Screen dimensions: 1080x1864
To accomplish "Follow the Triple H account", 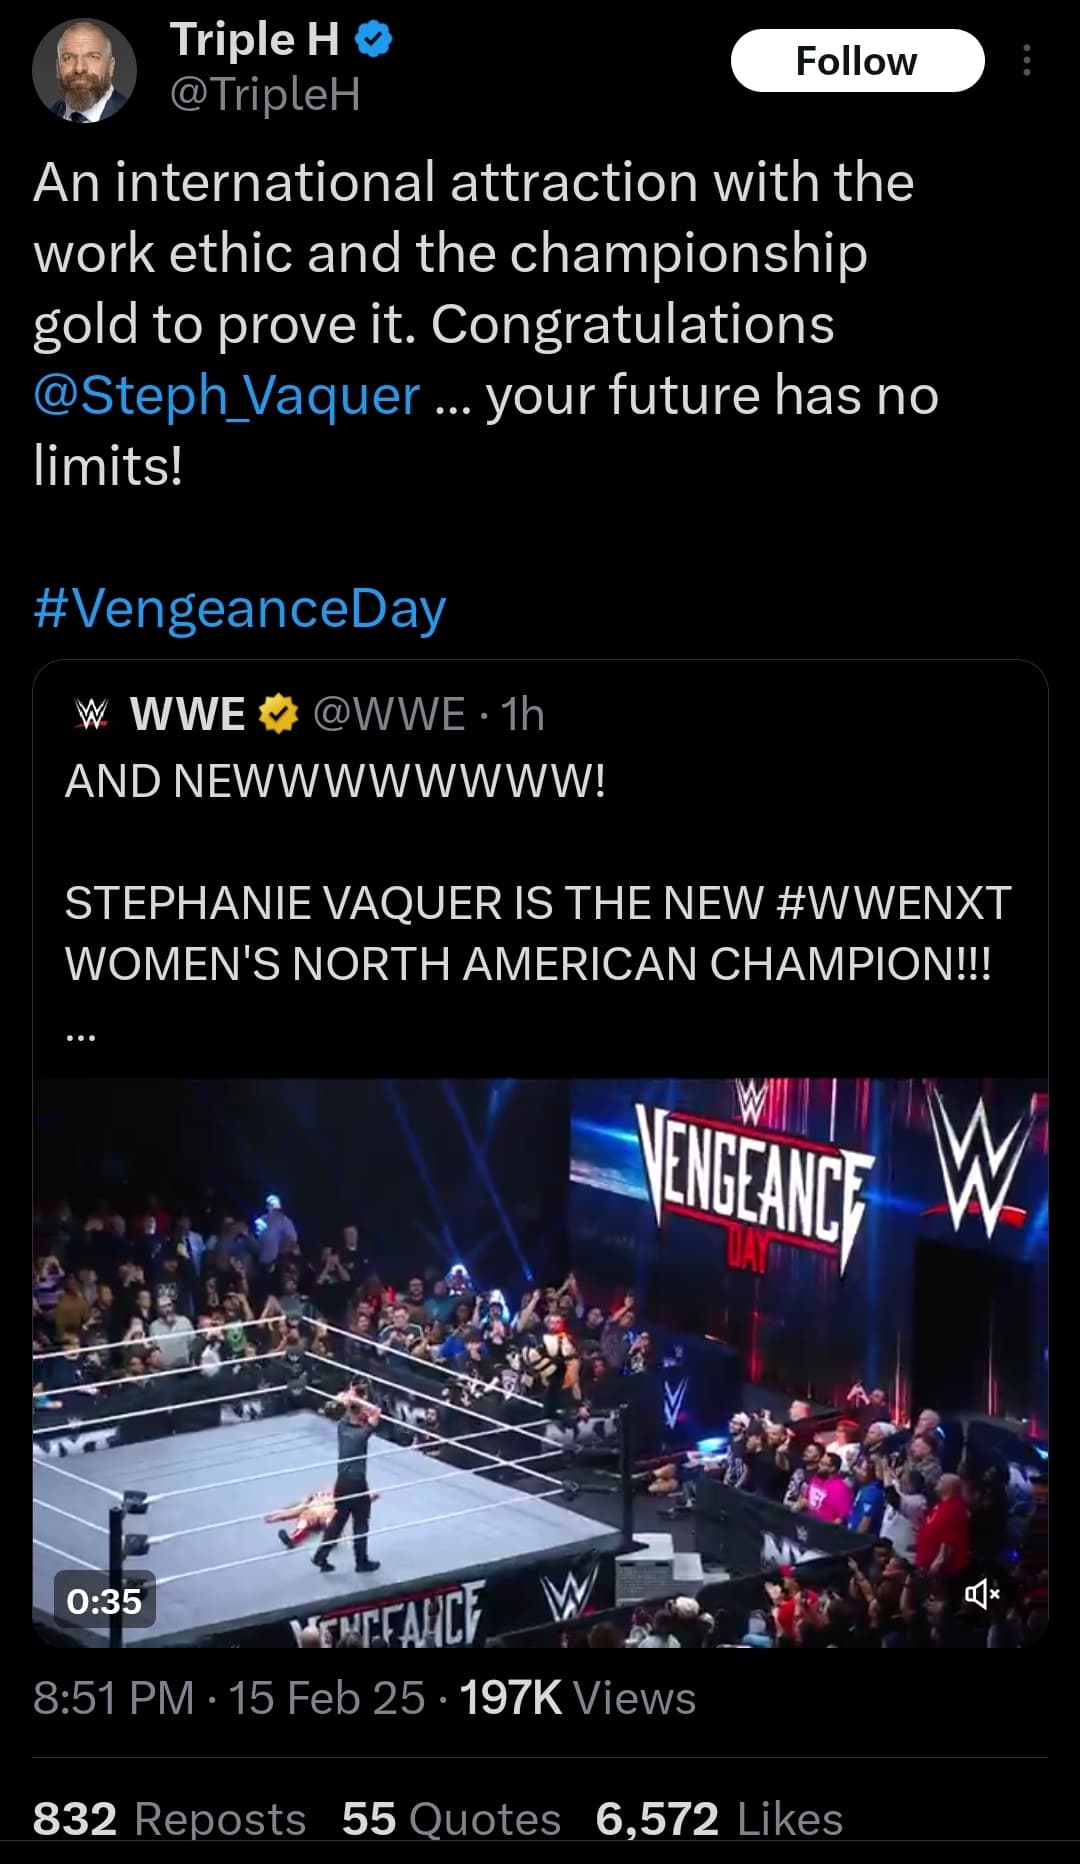I will click(x=857, y=61).
